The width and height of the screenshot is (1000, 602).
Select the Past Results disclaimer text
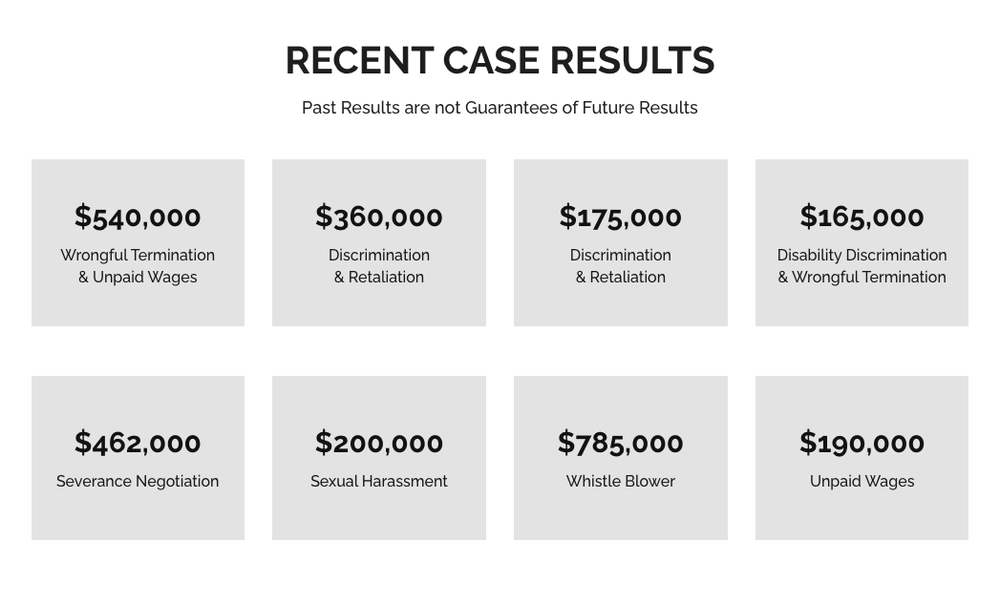coord(499,108)
